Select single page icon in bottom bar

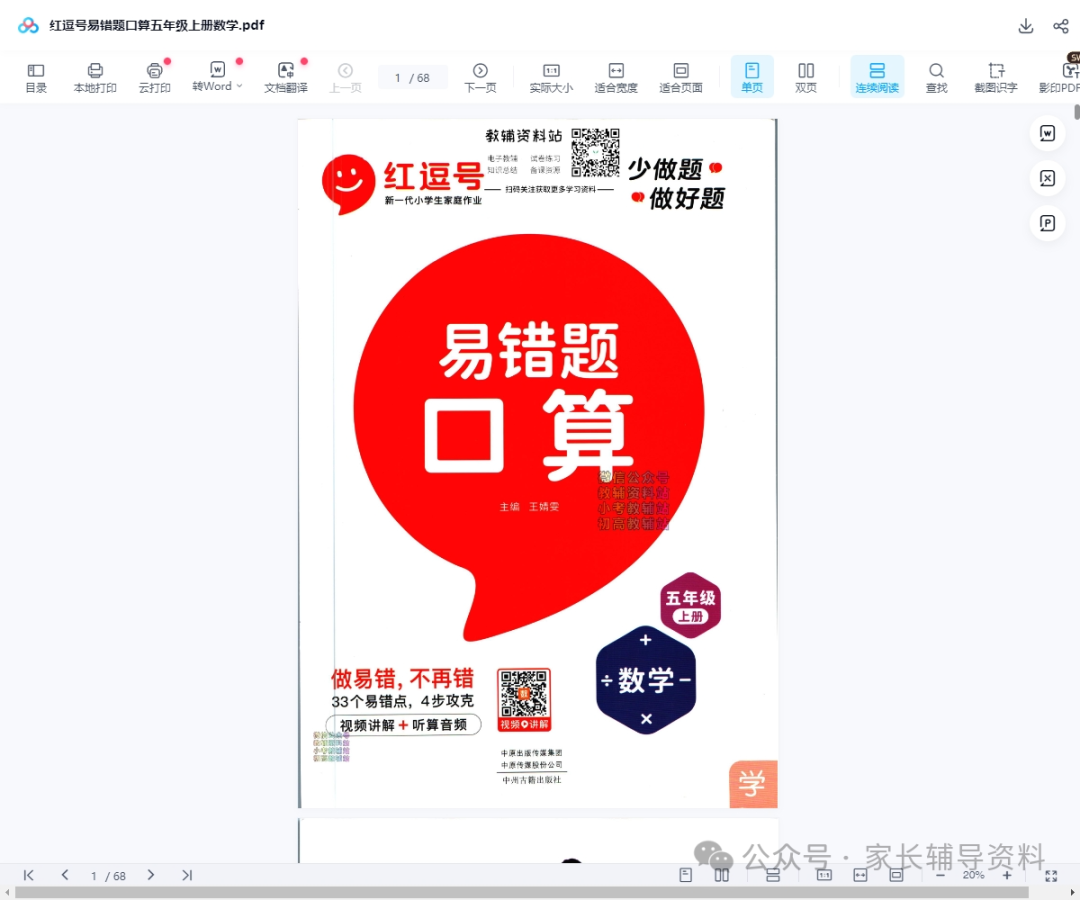(x=685, y=875)
